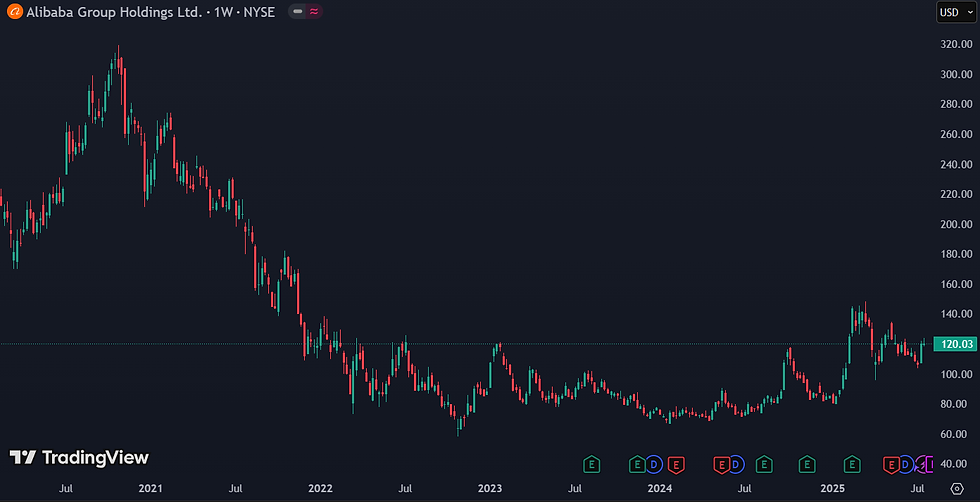980x502 pixels.
Task: Open the USD currency dropdown
Action: tap(956, 13)
